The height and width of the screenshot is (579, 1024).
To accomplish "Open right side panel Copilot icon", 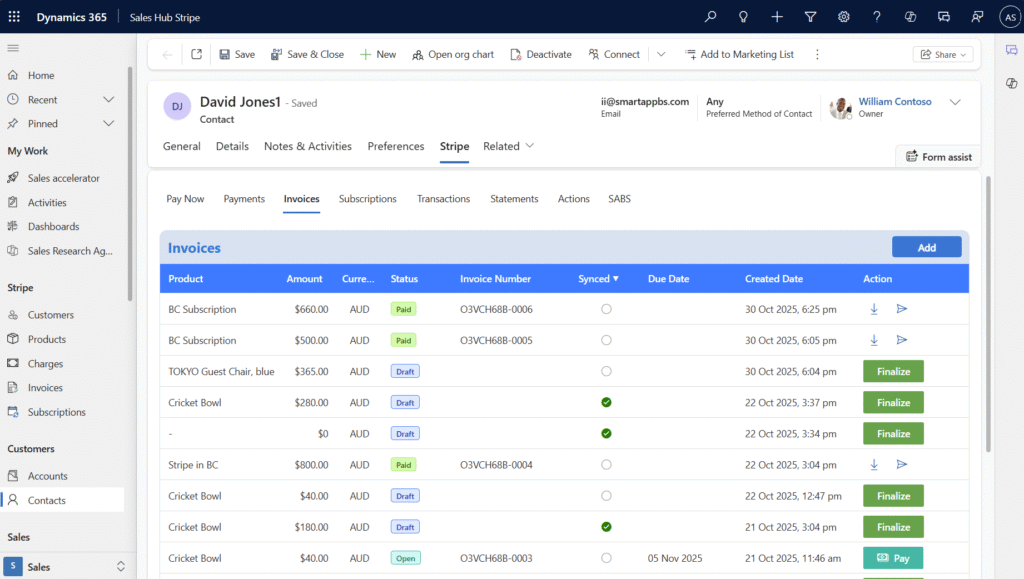I will (x=1012, y=83).
